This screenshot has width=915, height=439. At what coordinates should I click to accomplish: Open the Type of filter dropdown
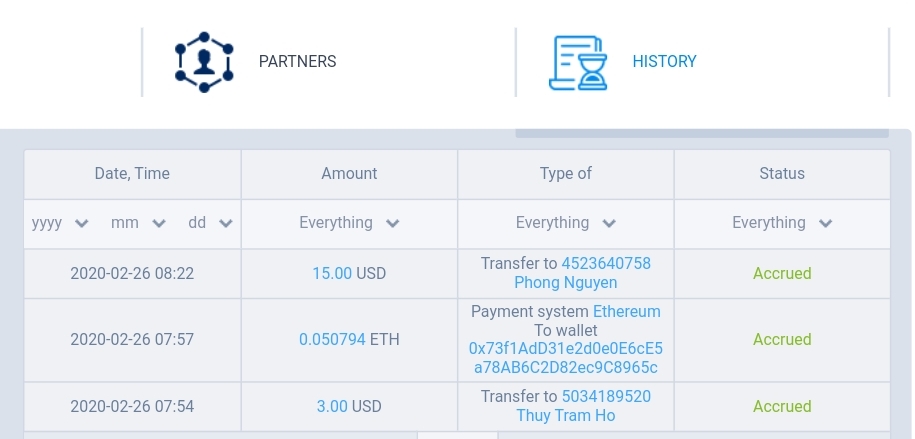pos(566,223)
